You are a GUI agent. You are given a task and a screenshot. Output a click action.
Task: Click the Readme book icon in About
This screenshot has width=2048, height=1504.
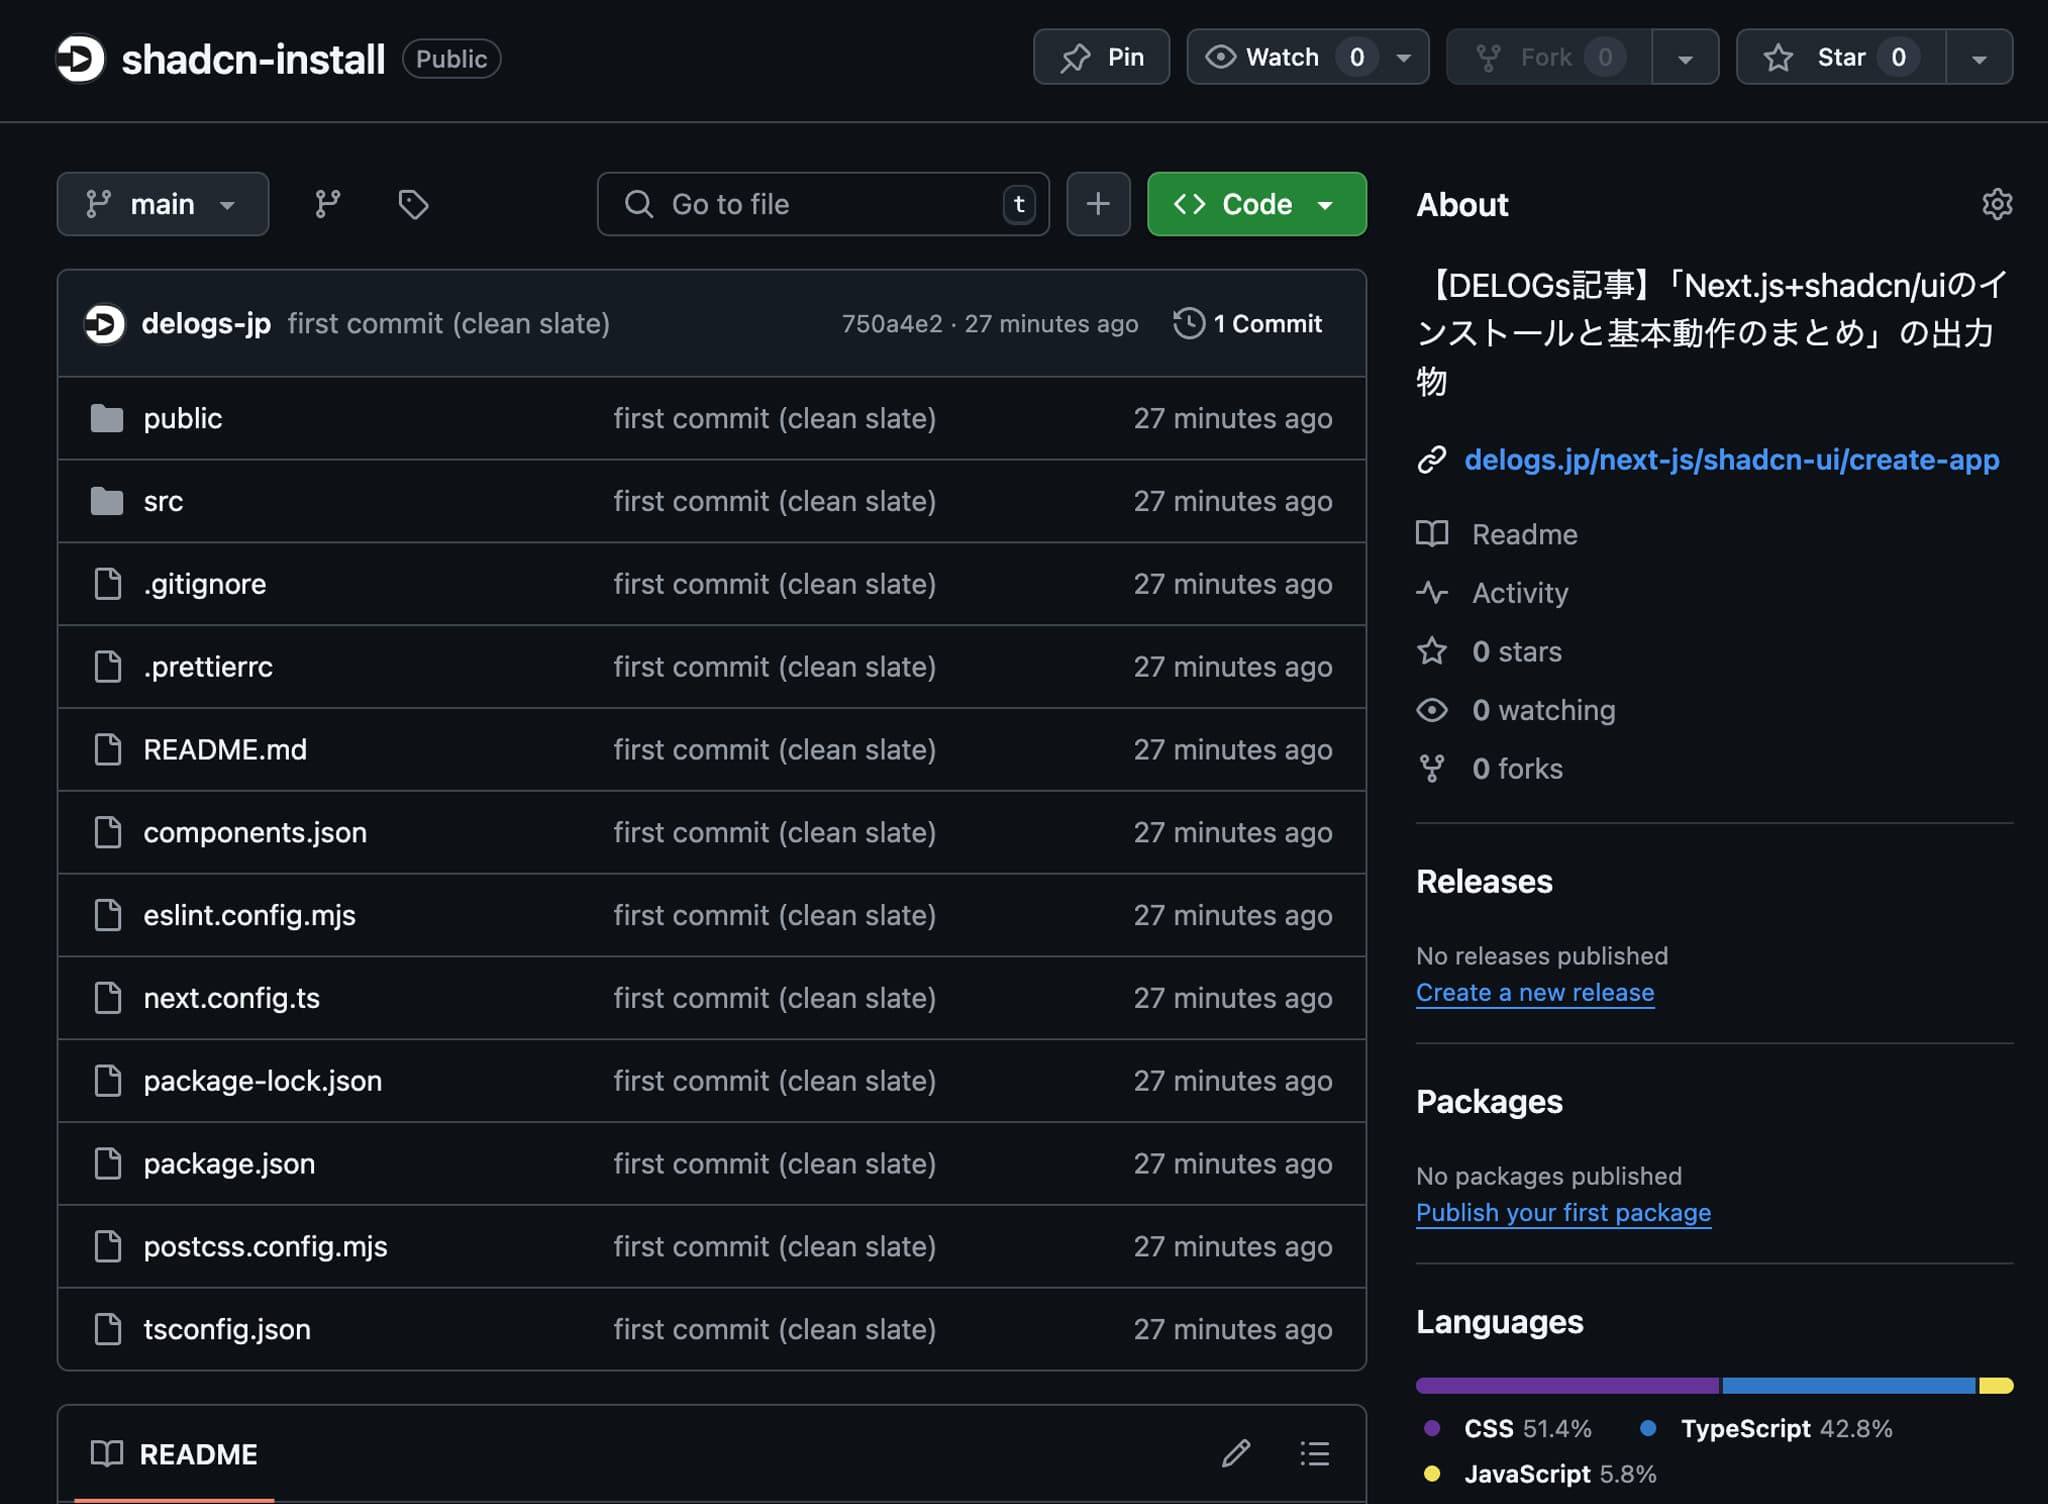(x=1432, y=534)
